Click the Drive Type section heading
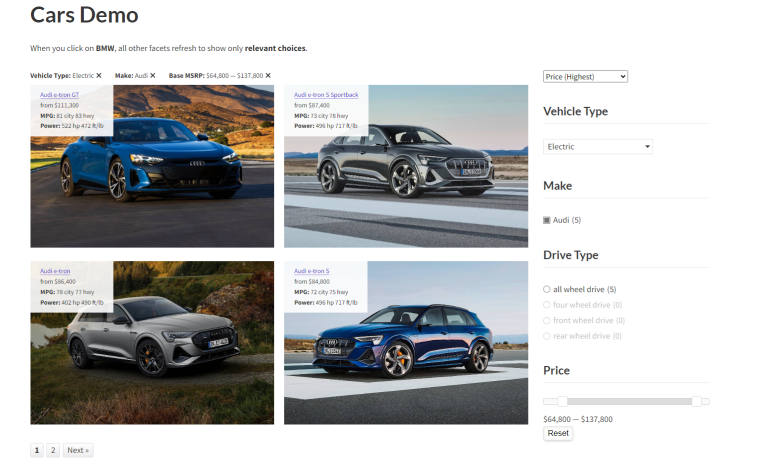The height and width of the screenshot is (464, 760). click(570, 255)
